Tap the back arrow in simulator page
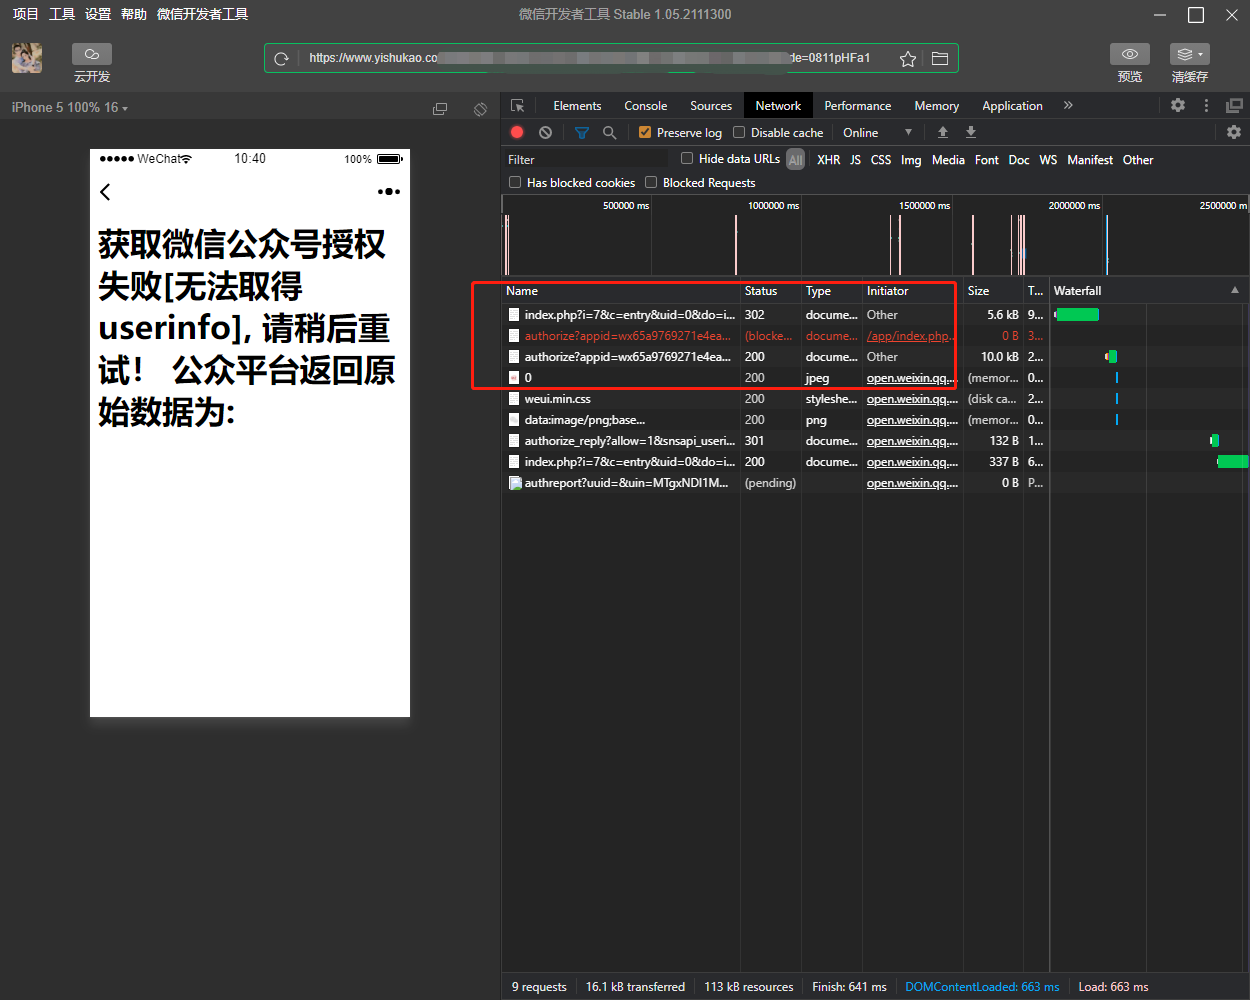1250x1000 pixels. (x=105, y=191)
